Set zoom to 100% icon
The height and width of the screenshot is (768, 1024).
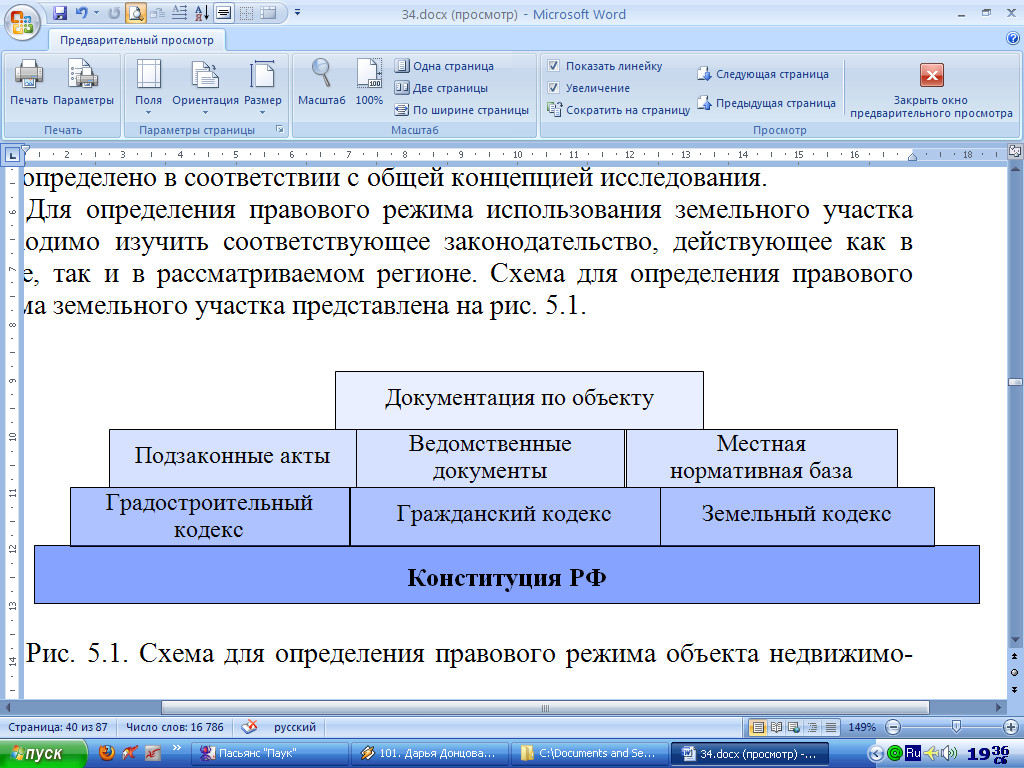[x=369, y=82]
